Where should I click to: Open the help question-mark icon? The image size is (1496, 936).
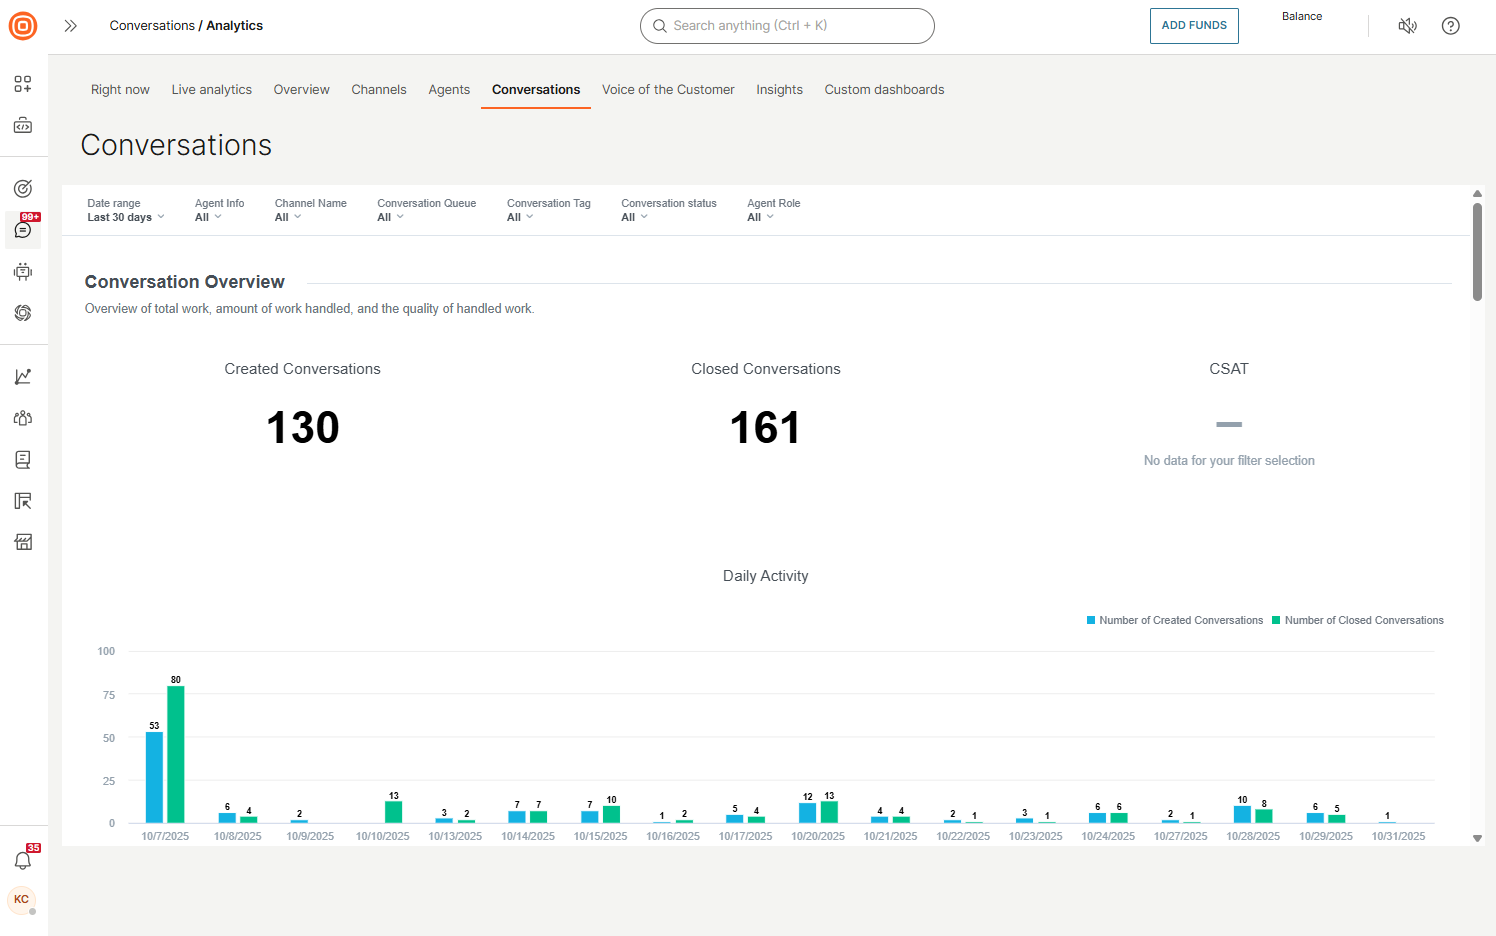coord(1450,25)
